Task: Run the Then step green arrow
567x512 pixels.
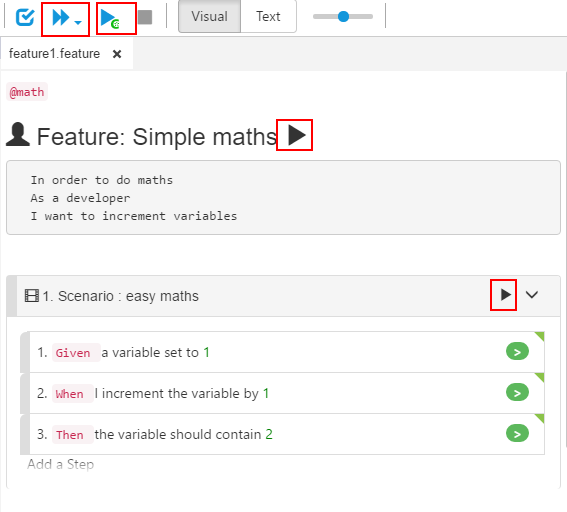Action: (517, 433)
